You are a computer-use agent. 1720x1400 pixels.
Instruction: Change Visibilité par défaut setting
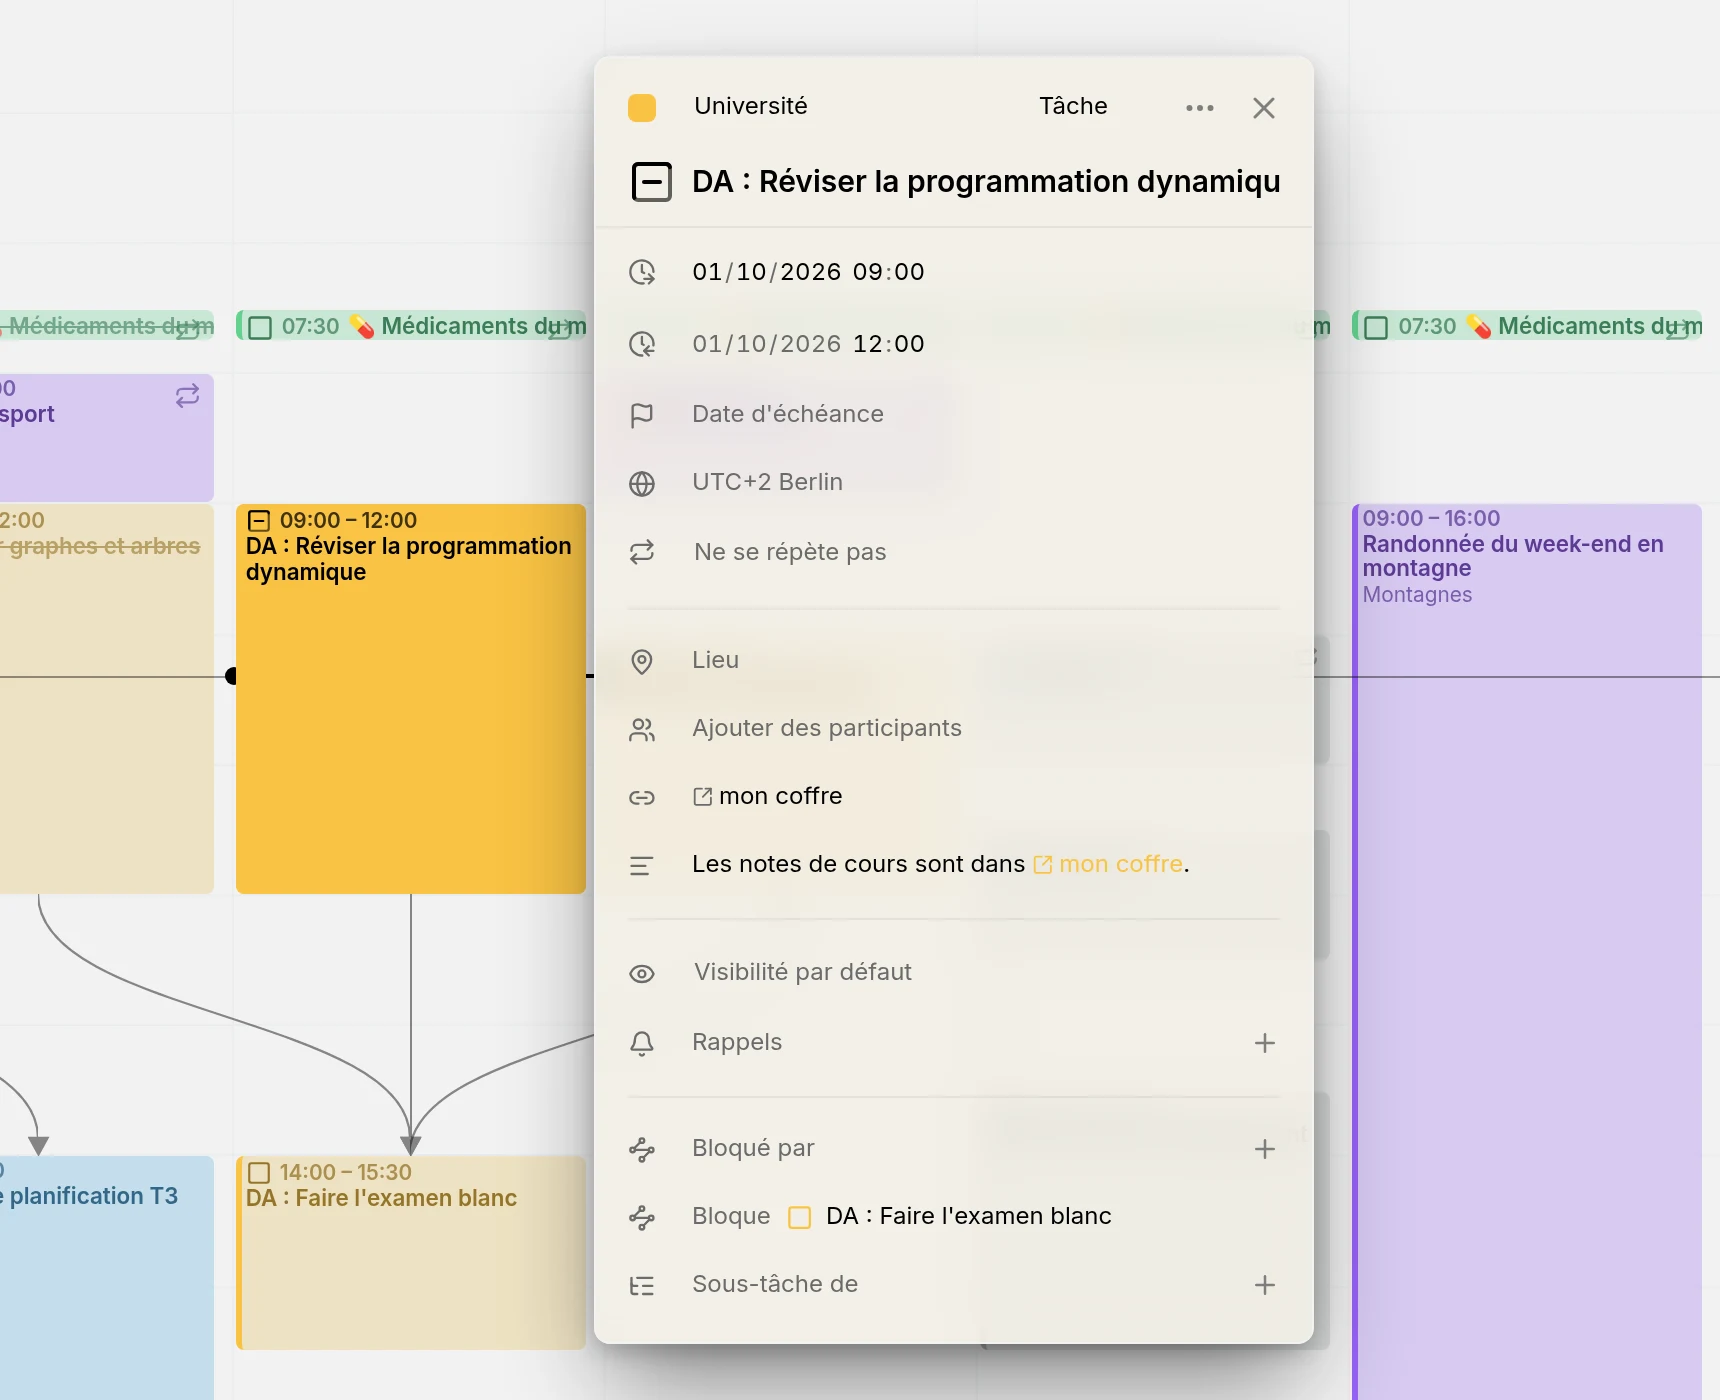803,972
